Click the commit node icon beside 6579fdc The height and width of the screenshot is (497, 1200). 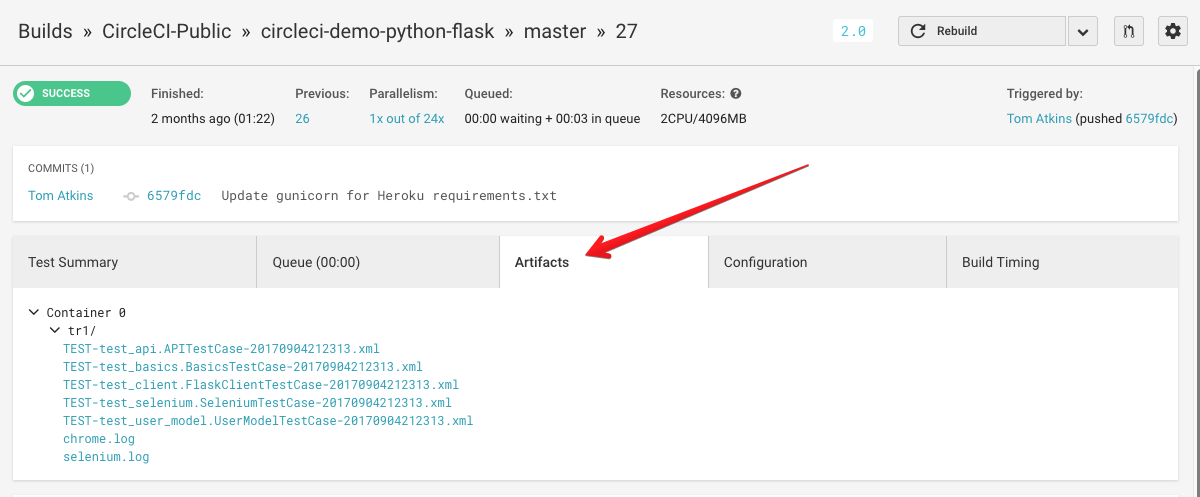(130, 196)
